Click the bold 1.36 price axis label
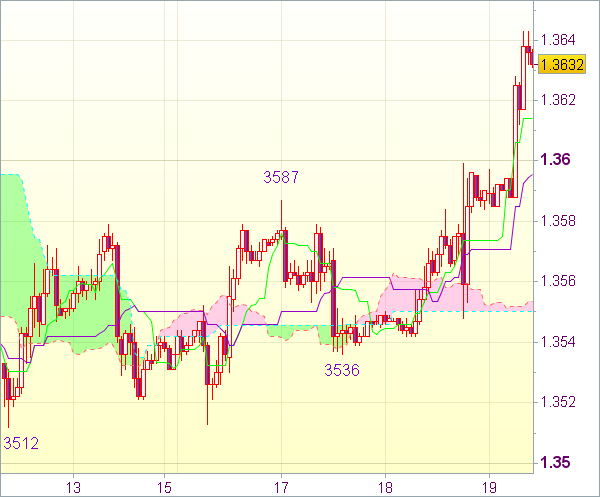This screenshot has height=497, width=600. [x=555, y=160]
